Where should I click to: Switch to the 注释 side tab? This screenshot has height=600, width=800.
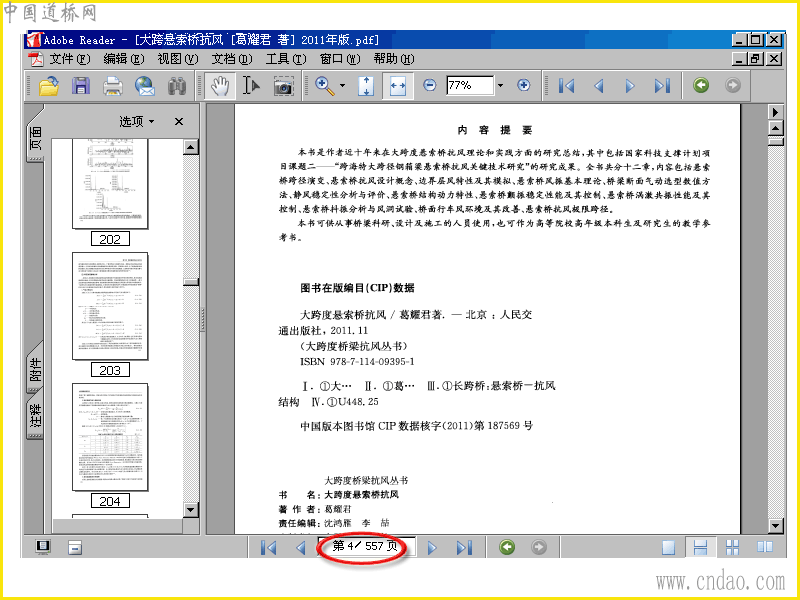[x=35, y=416]
